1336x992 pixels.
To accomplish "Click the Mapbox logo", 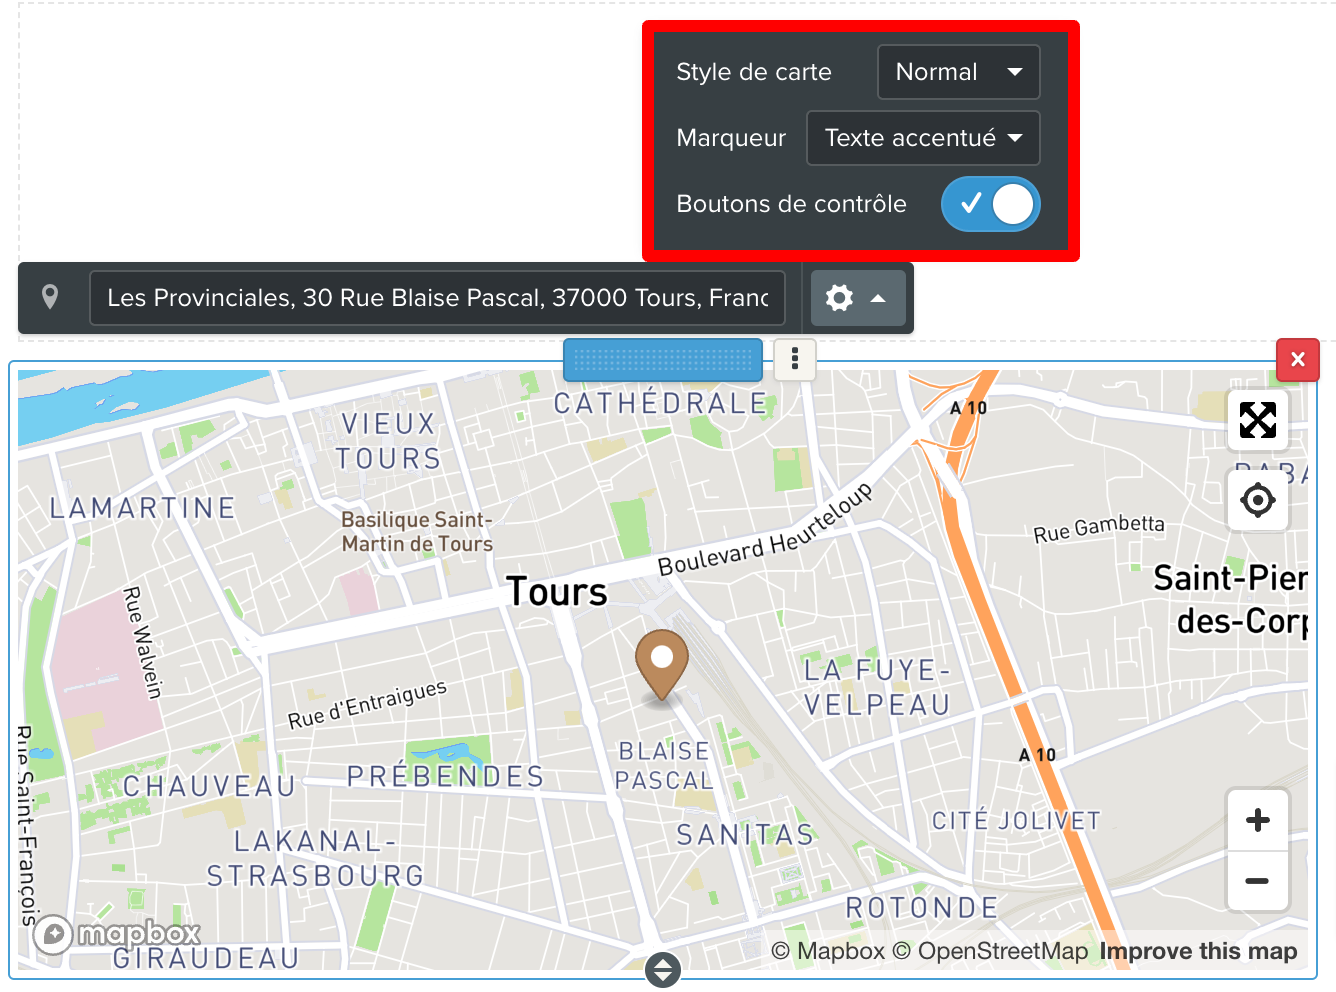I will [118, 935].
